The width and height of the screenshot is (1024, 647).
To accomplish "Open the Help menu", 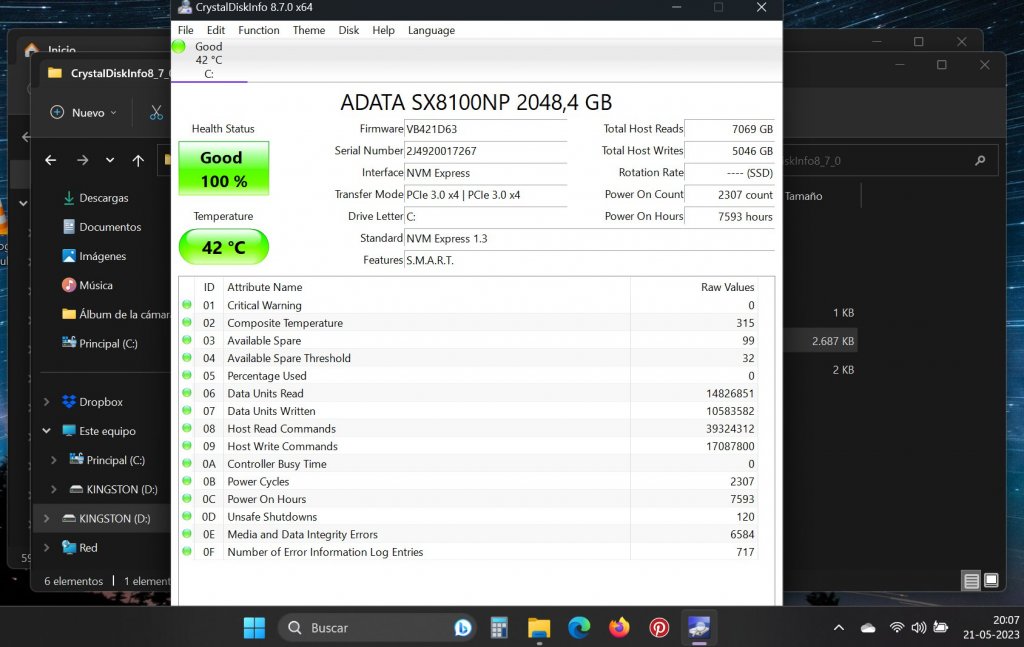I will coord(383,30).
